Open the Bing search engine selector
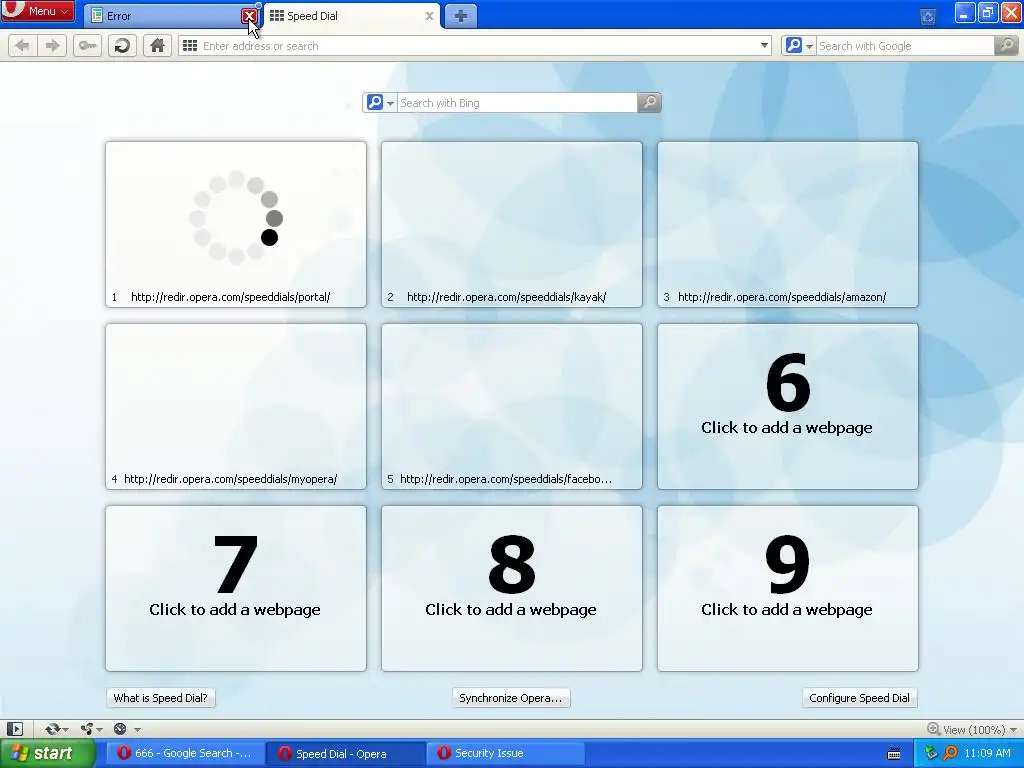 point(381,103)
